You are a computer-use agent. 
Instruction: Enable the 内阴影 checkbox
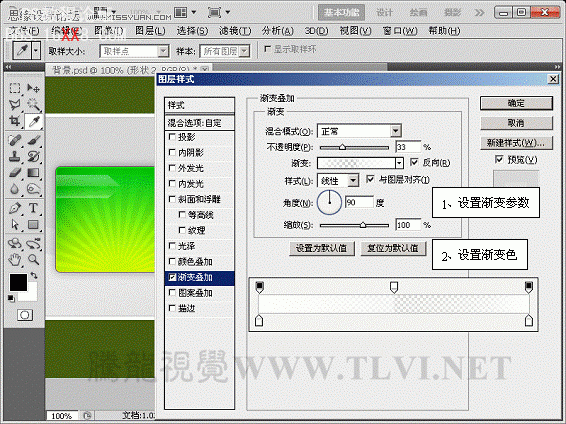(x=172, y=152)
